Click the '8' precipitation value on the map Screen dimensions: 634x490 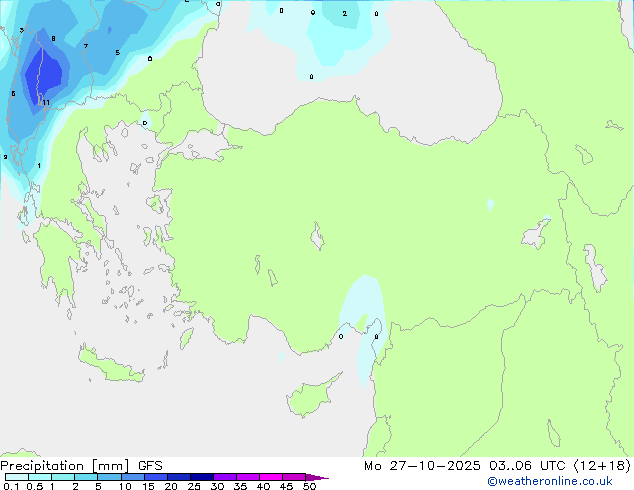pyautogui.click(x=53, y=39)
